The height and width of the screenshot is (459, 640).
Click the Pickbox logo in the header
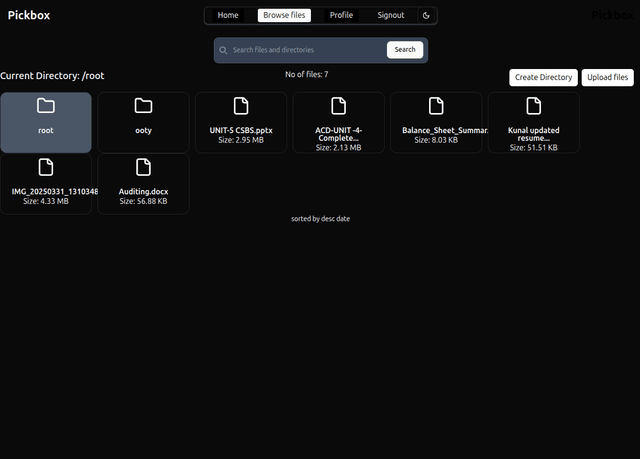[x=29, y=15]
